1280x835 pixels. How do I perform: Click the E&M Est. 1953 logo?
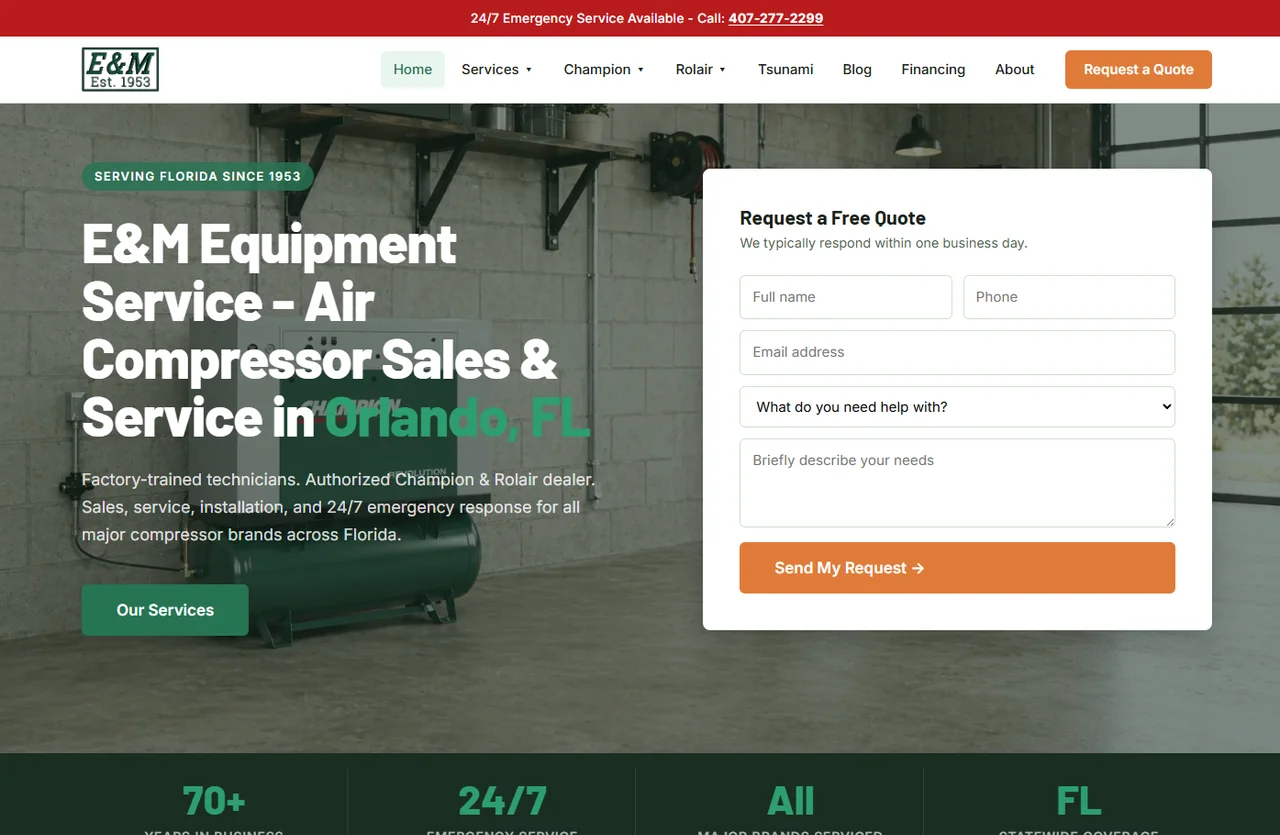pyautogui.click(x=120, y=69)
